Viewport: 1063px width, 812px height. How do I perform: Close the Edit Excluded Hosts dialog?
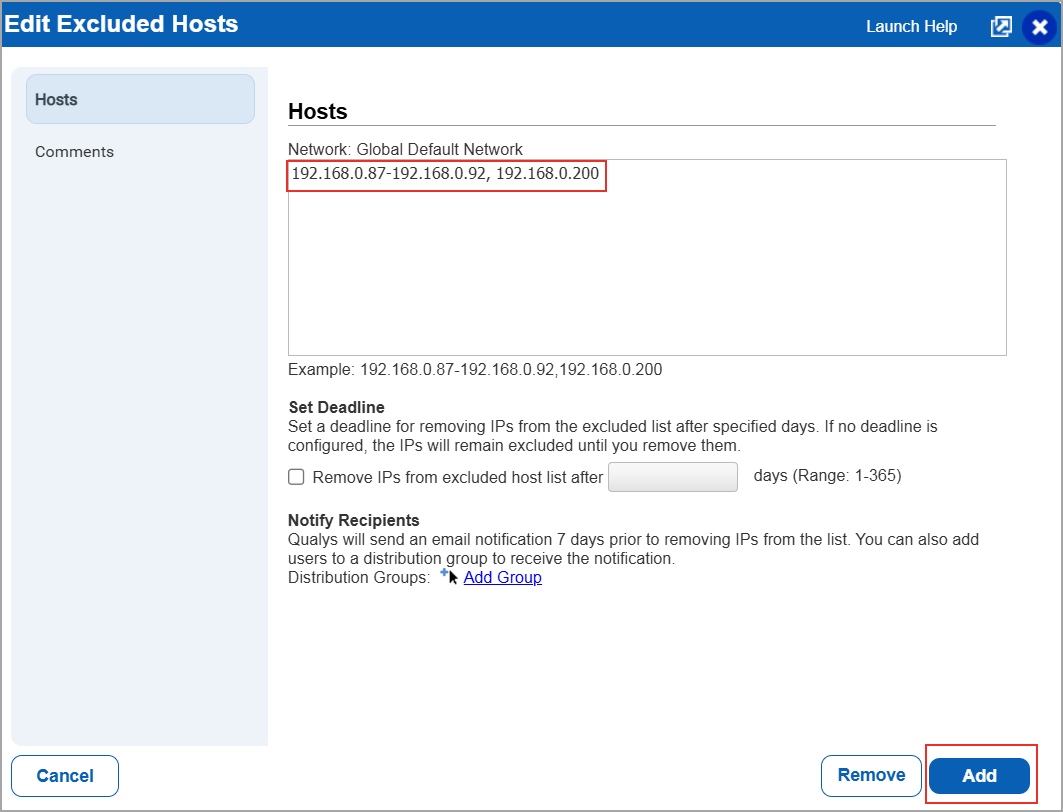[x=1040, y=27]
